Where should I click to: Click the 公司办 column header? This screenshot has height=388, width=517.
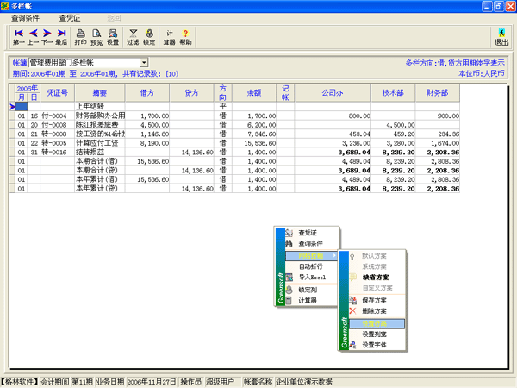(x=332, y=93)
